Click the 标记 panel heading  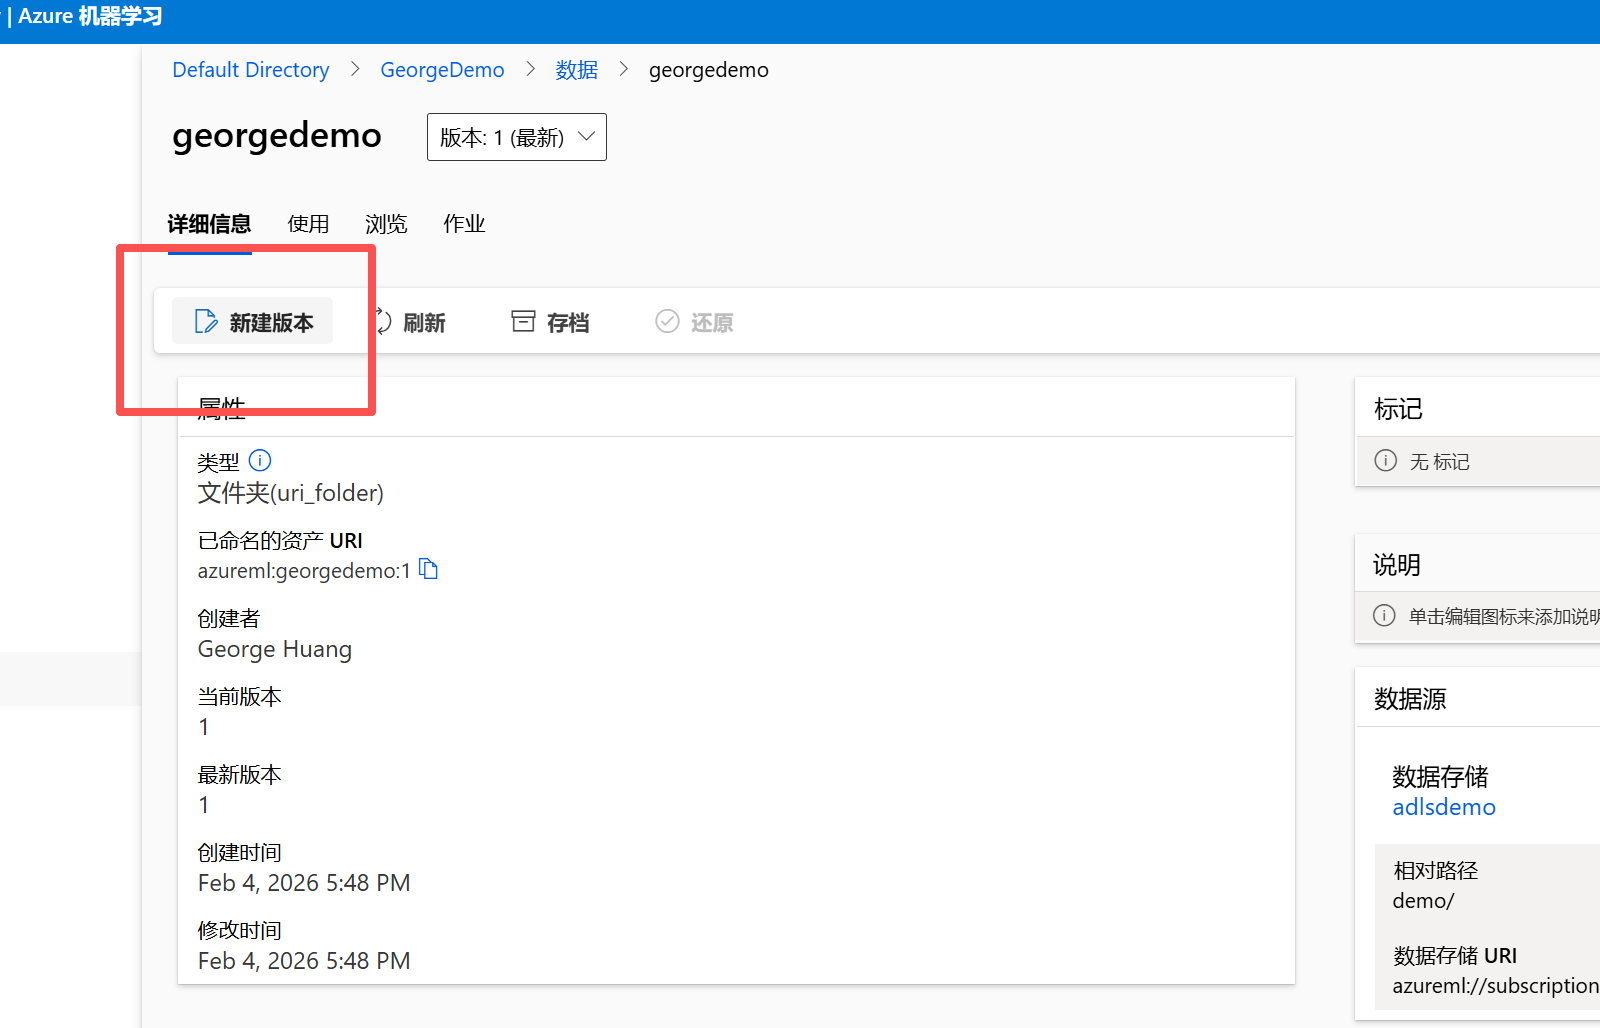click(x=1398, y=409)
